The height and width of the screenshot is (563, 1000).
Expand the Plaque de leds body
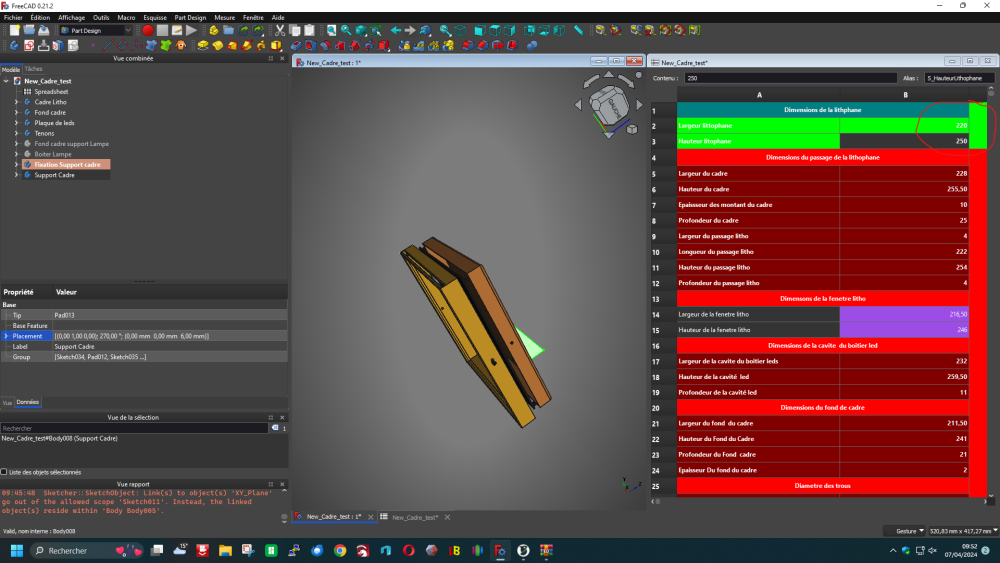[17, 122]
